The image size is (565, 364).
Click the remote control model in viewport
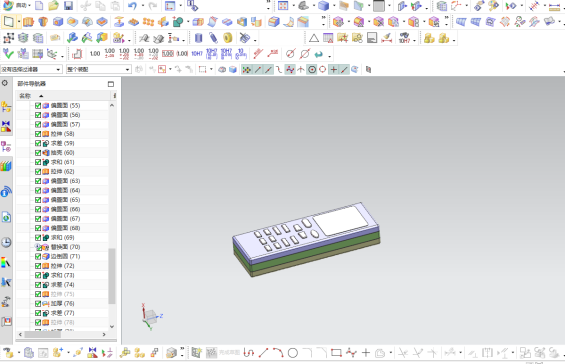tap(306, 240)
